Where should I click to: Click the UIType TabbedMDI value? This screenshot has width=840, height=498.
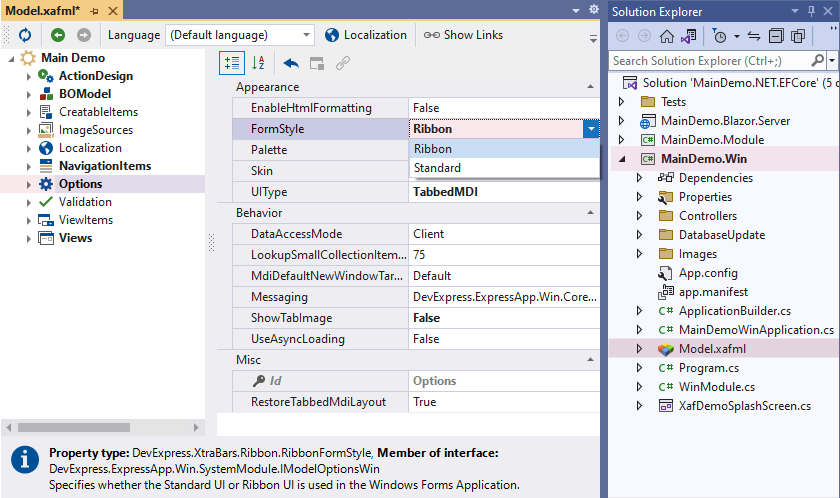[x=504, y=192]
